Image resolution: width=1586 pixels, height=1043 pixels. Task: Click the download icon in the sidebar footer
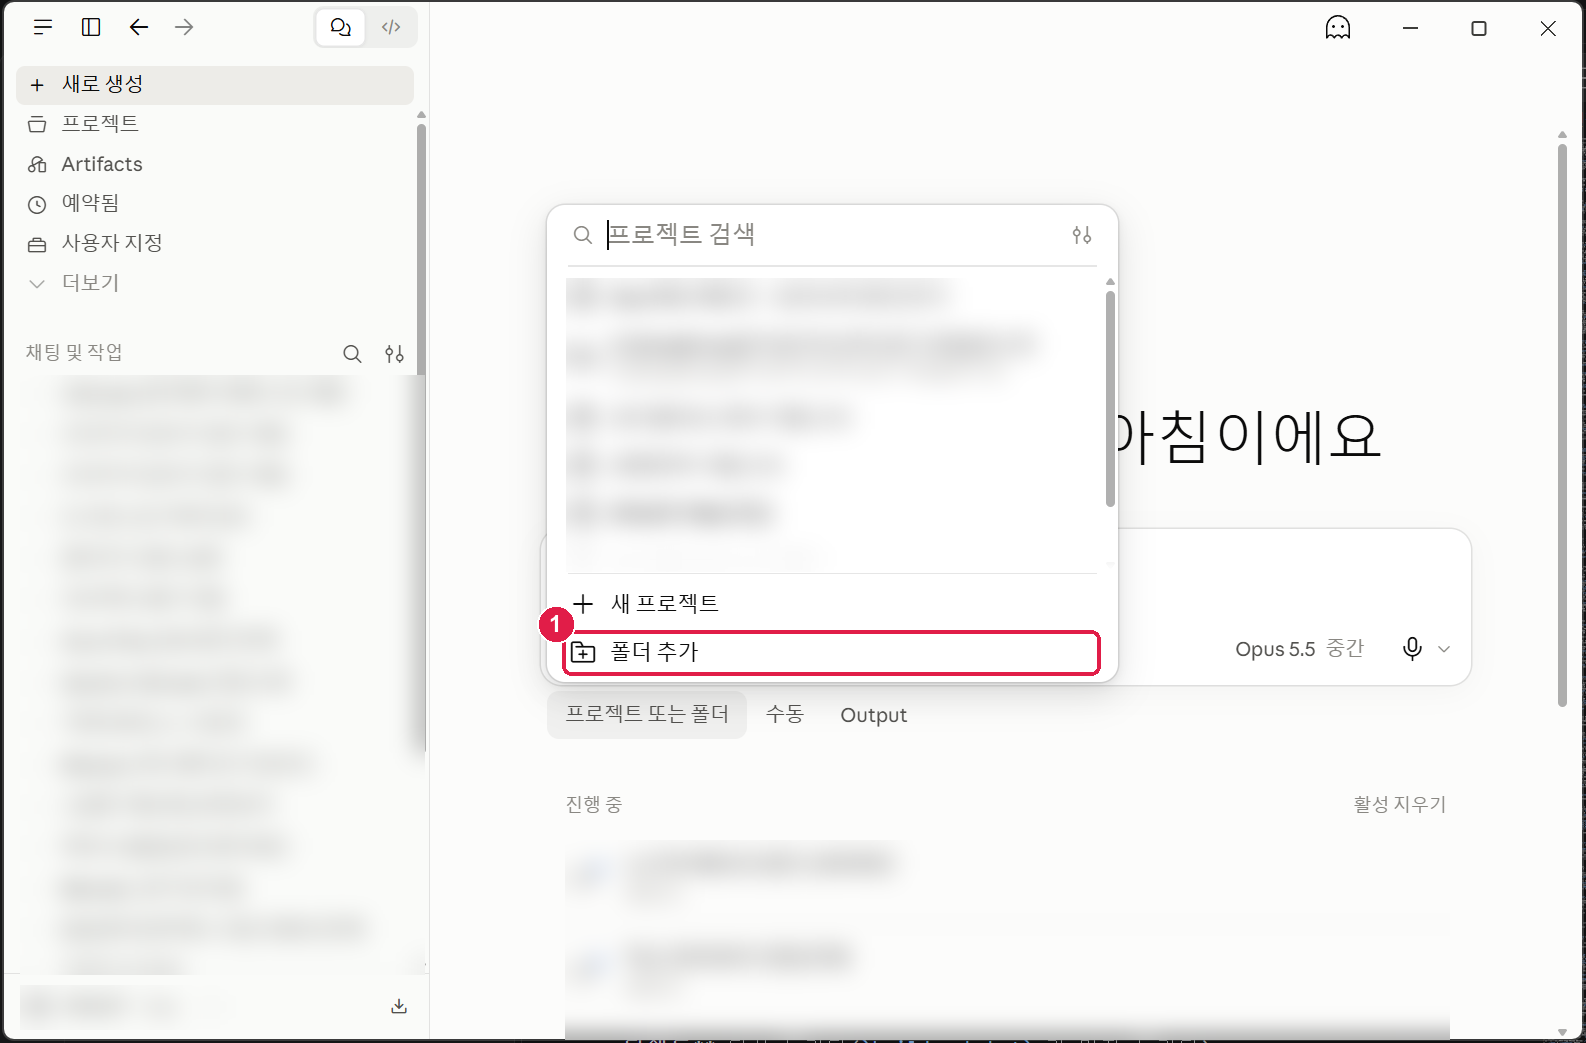399,1006
